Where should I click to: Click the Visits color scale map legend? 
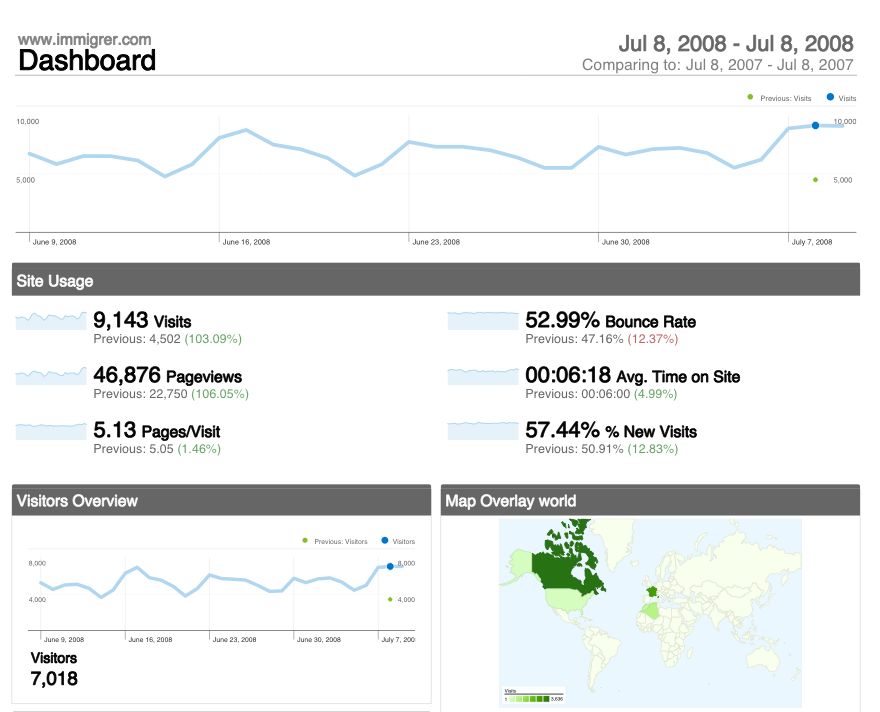click(x=534, y=697)
